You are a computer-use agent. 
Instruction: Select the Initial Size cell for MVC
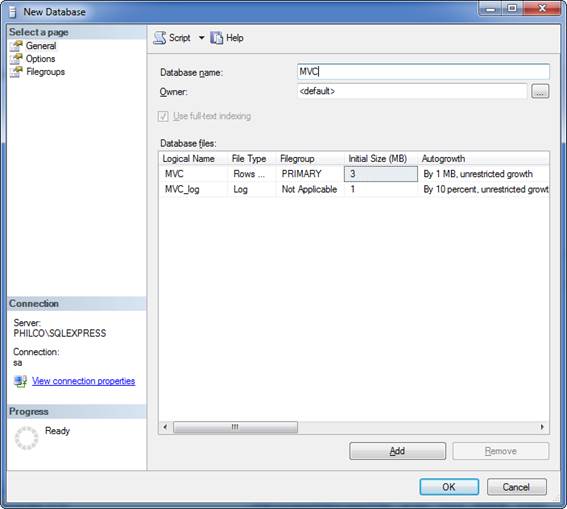tap(381, 174)
